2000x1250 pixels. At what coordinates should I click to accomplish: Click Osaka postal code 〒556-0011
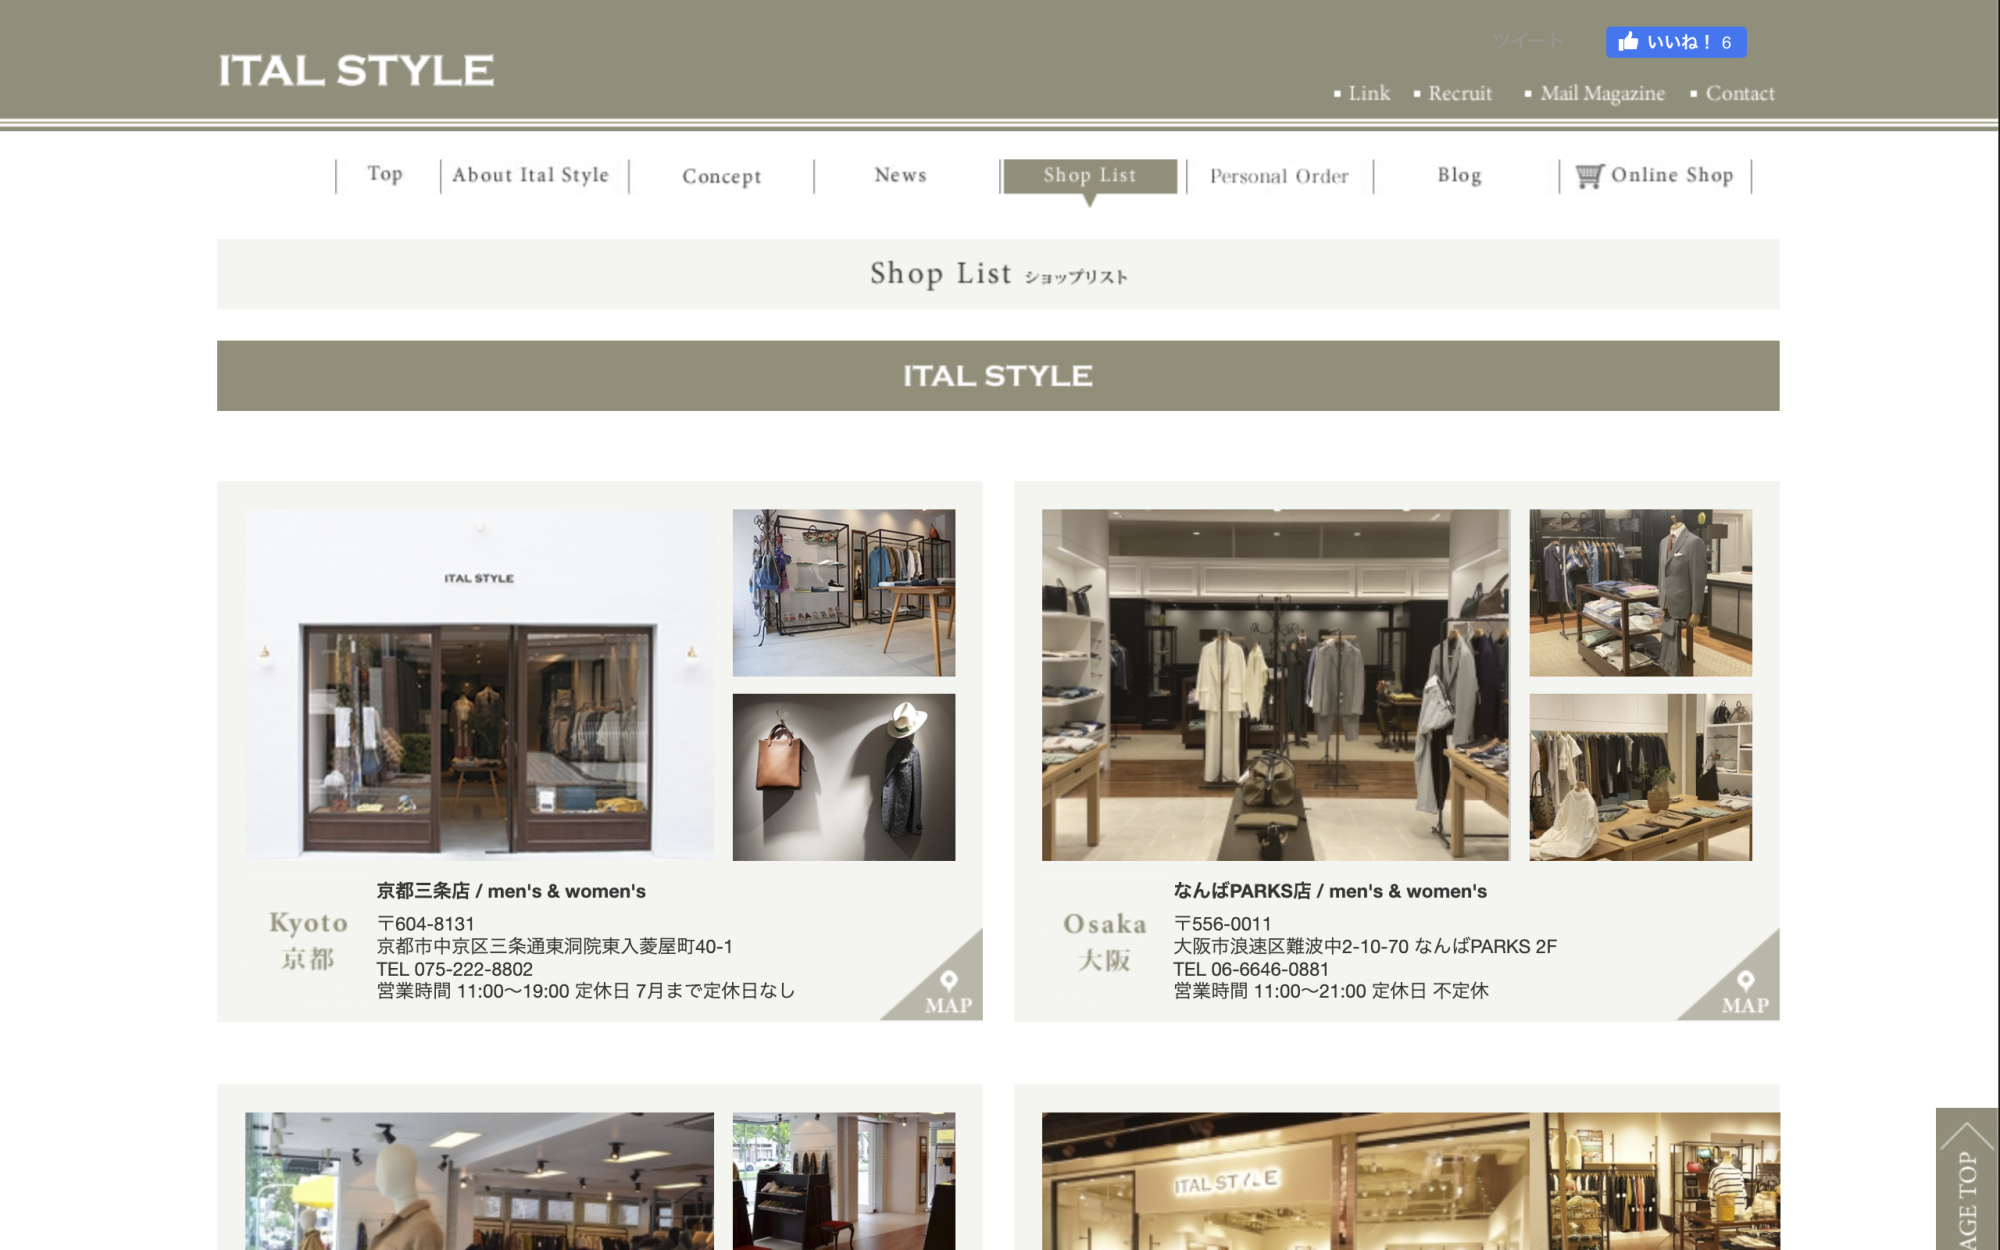click(x=1222, y=924)
